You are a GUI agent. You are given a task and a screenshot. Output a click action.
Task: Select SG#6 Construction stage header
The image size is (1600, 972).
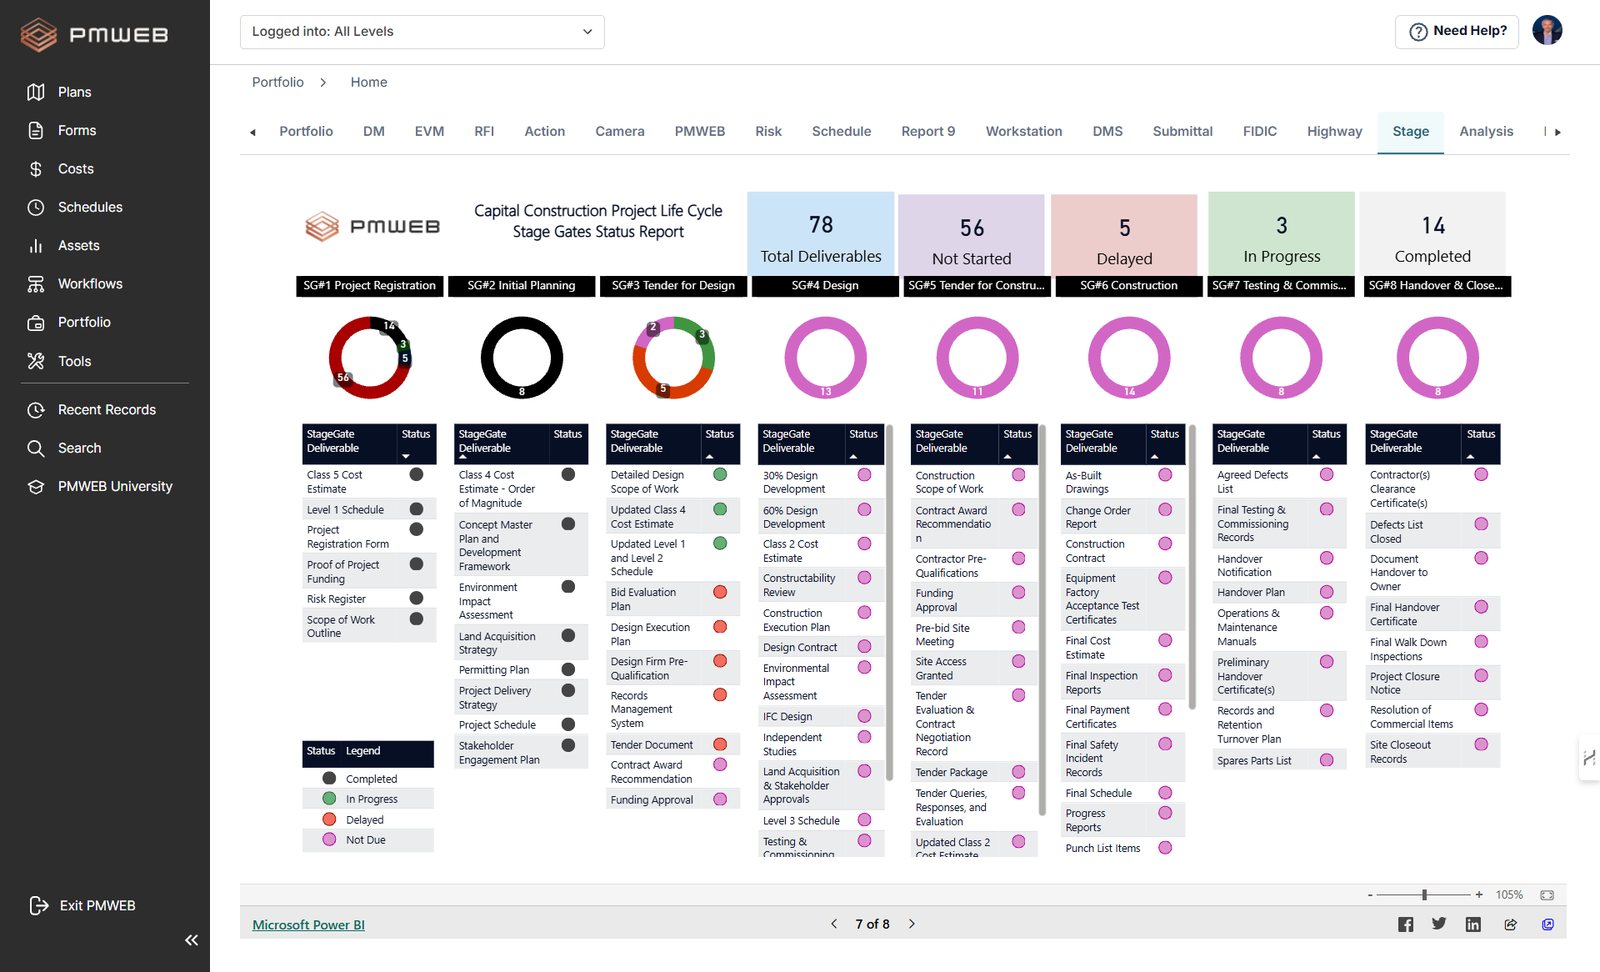[x=1128, y=286]
